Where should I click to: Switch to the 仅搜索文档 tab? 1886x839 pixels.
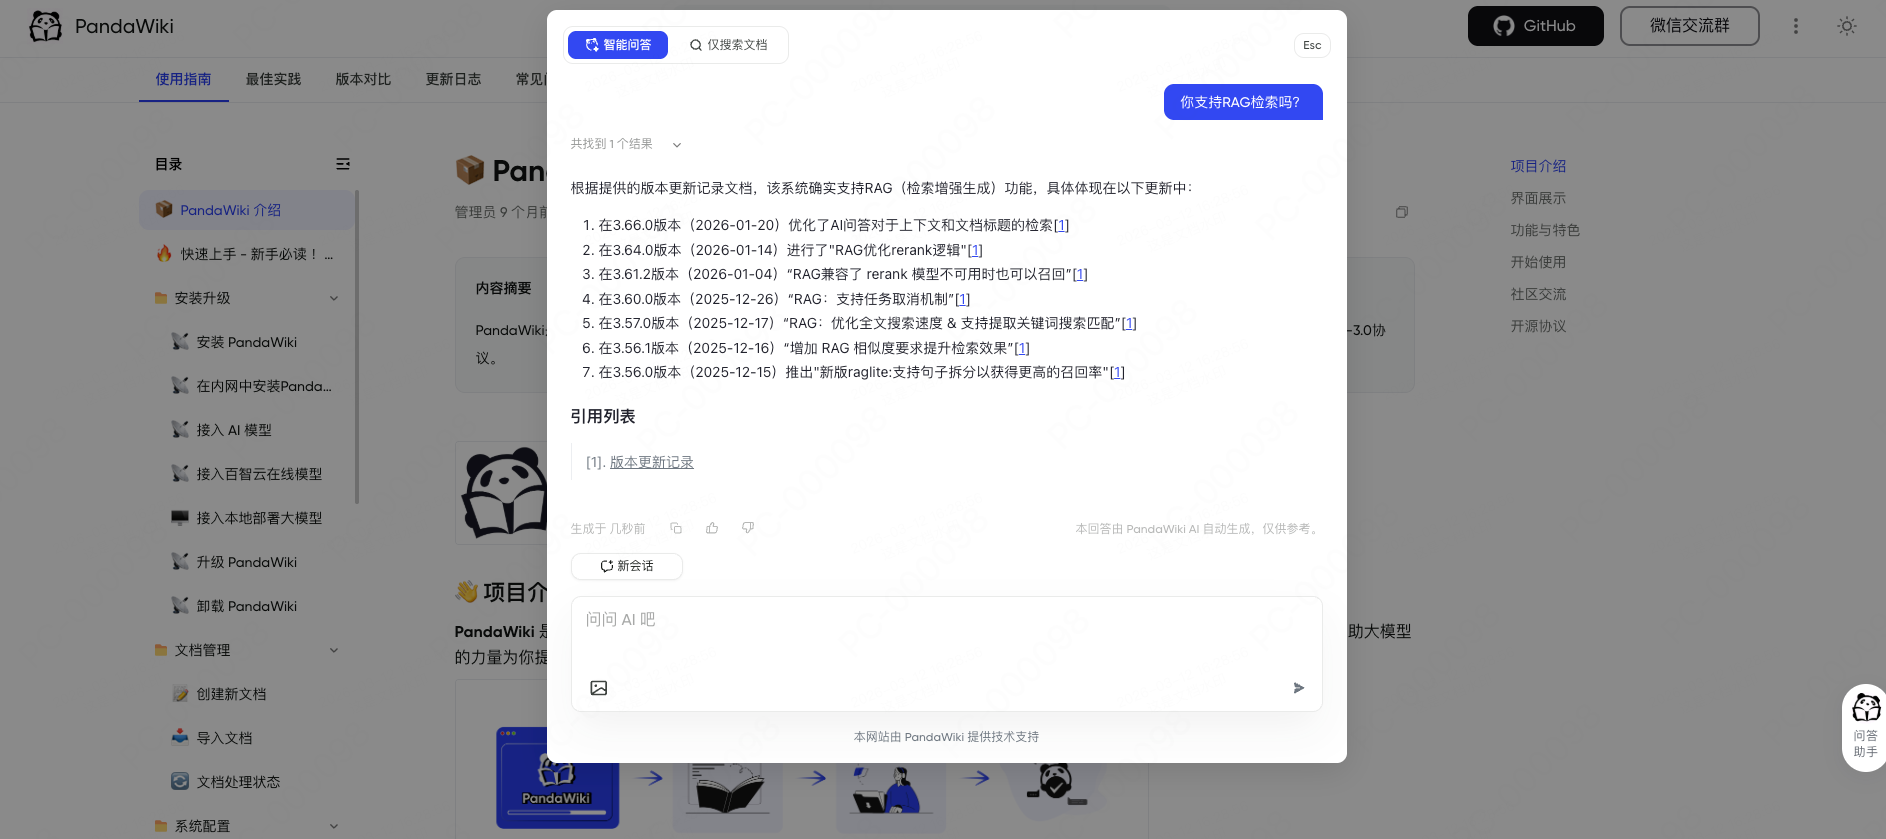728,45
